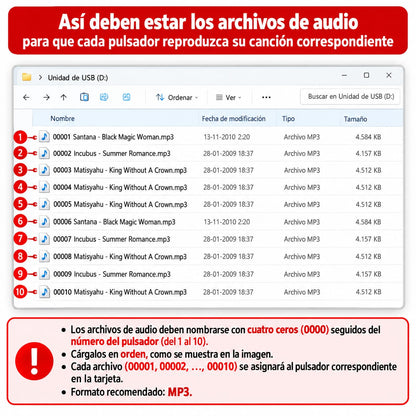Viewport: 416px width, 416px height.
Task: Sort by the Tipo column header
Action: [288, 118]
